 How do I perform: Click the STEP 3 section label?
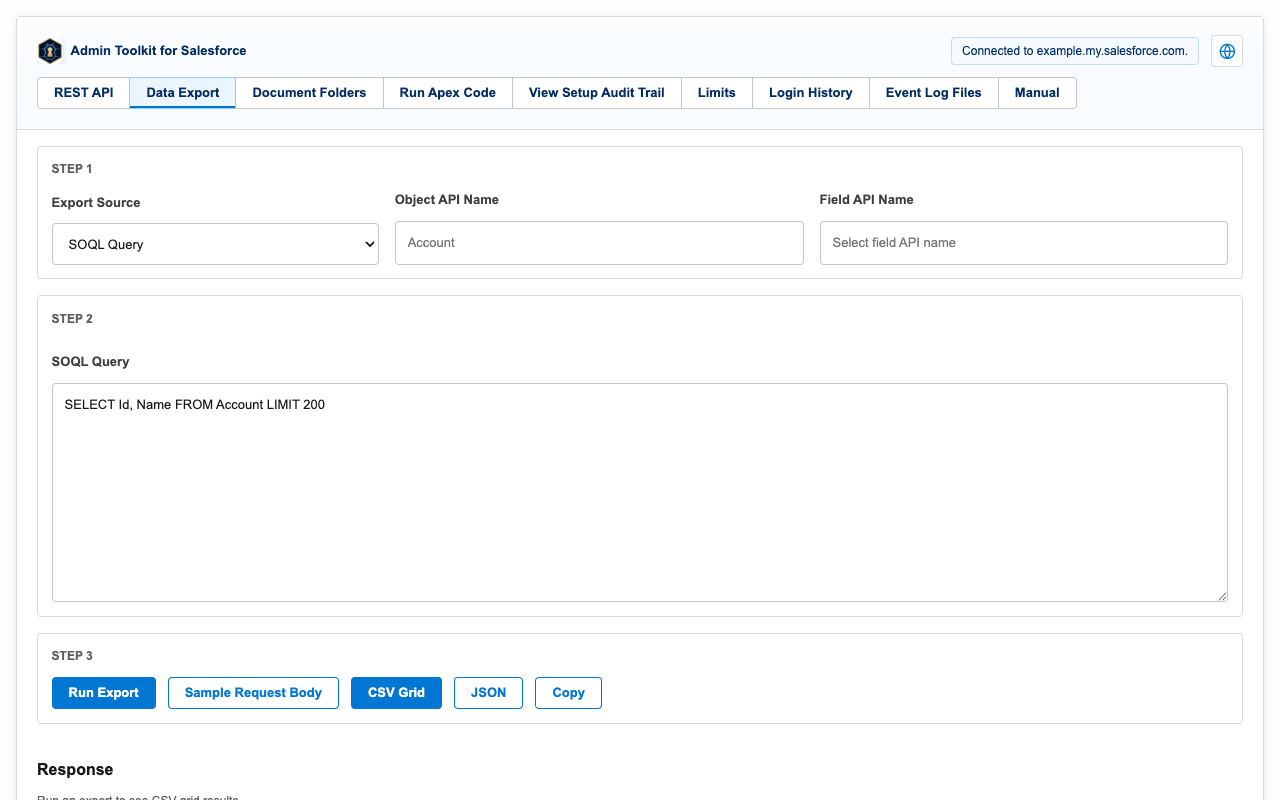(x=72, y=656)
